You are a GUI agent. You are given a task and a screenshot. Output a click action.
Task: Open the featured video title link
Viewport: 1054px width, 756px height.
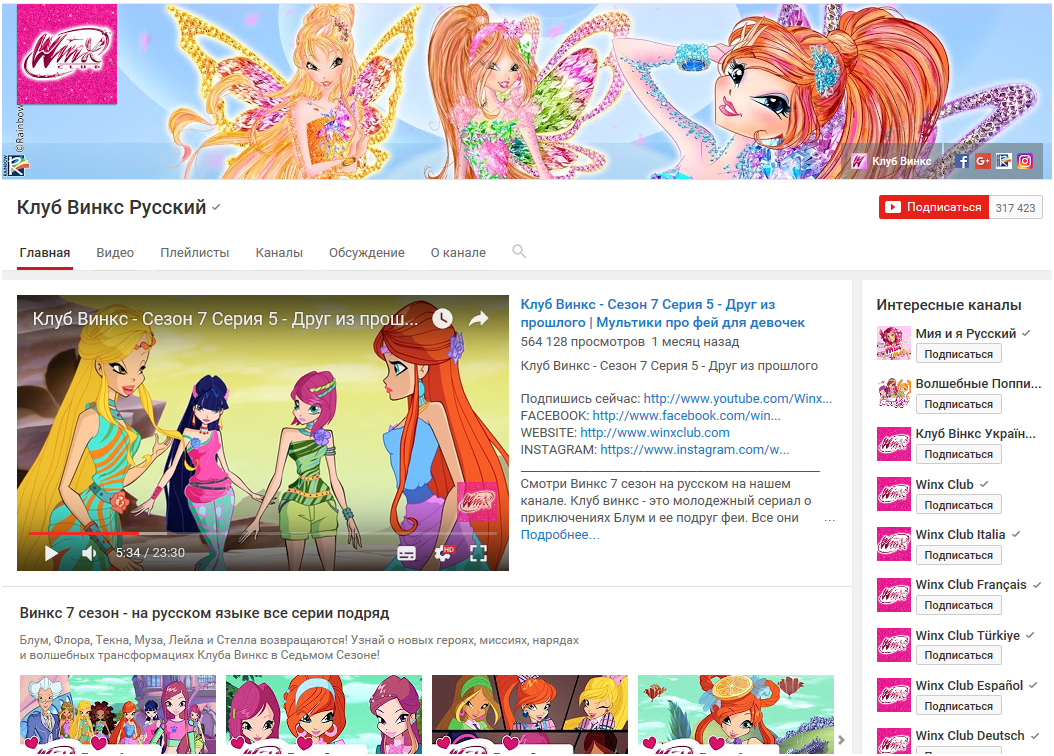coord(662,313)
